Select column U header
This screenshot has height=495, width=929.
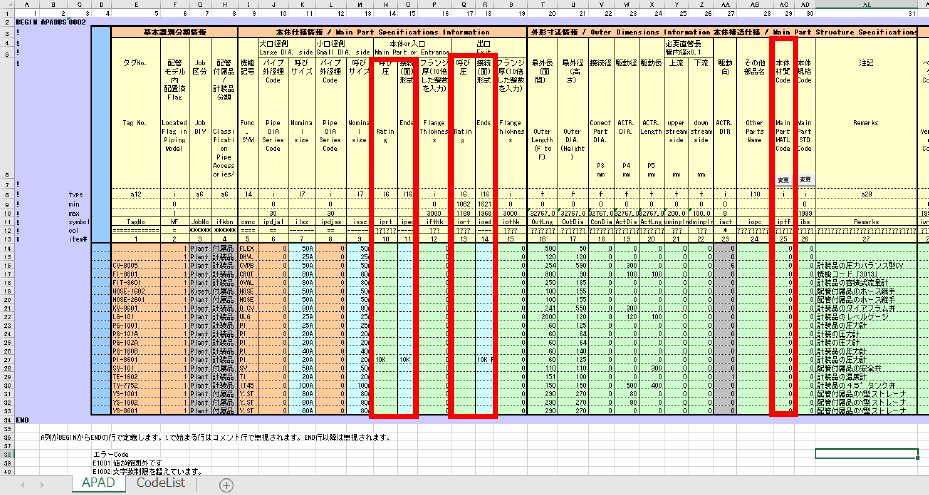coord(572,4)
